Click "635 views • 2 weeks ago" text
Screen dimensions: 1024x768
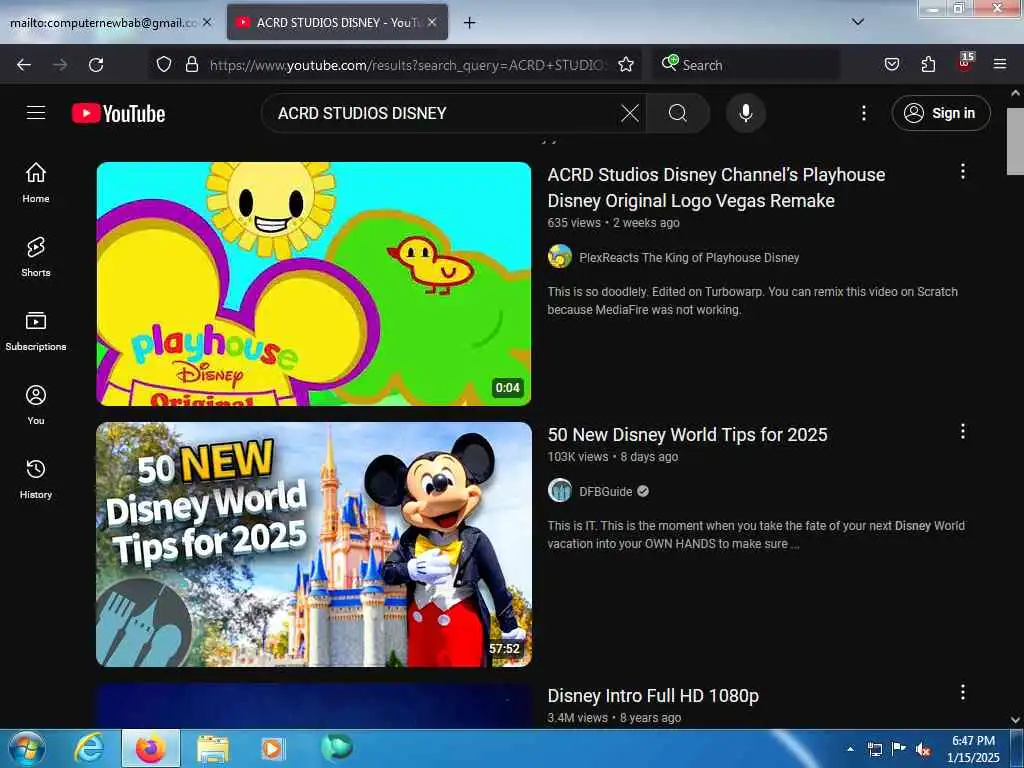click(613, 223)
